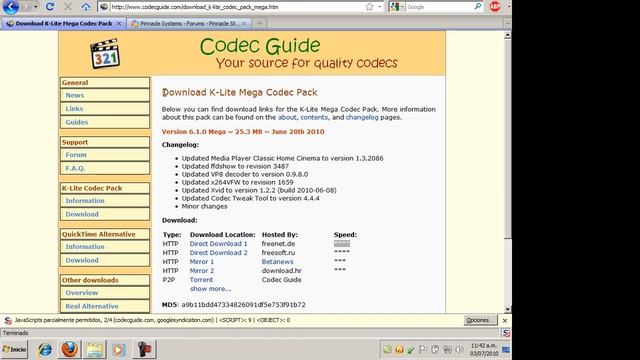Open the address bar history dropdown
Screen dimensions: 640x360
click(x=380, y=7)
